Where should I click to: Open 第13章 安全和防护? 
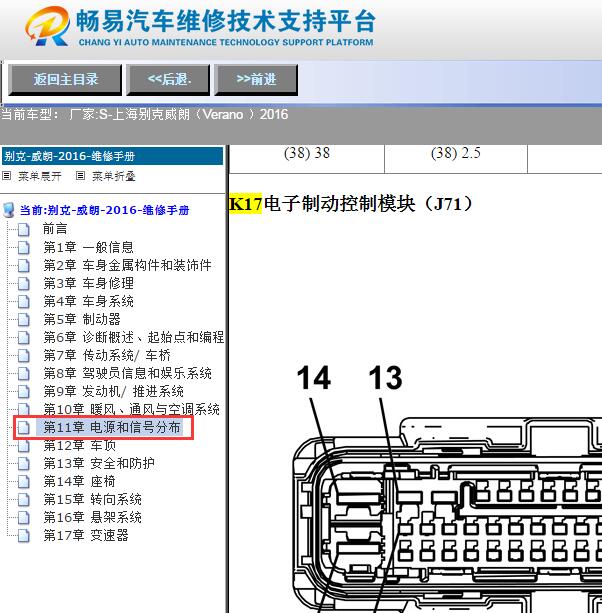[x=99, y=463]
